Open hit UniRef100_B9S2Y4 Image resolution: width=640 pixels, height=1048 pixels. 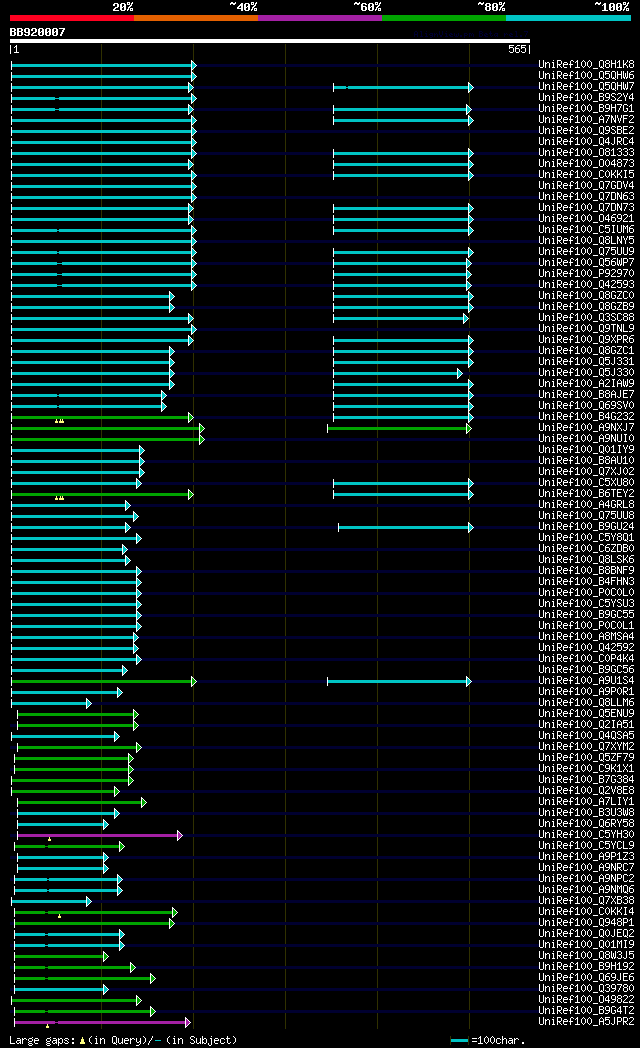pos(587,98)
